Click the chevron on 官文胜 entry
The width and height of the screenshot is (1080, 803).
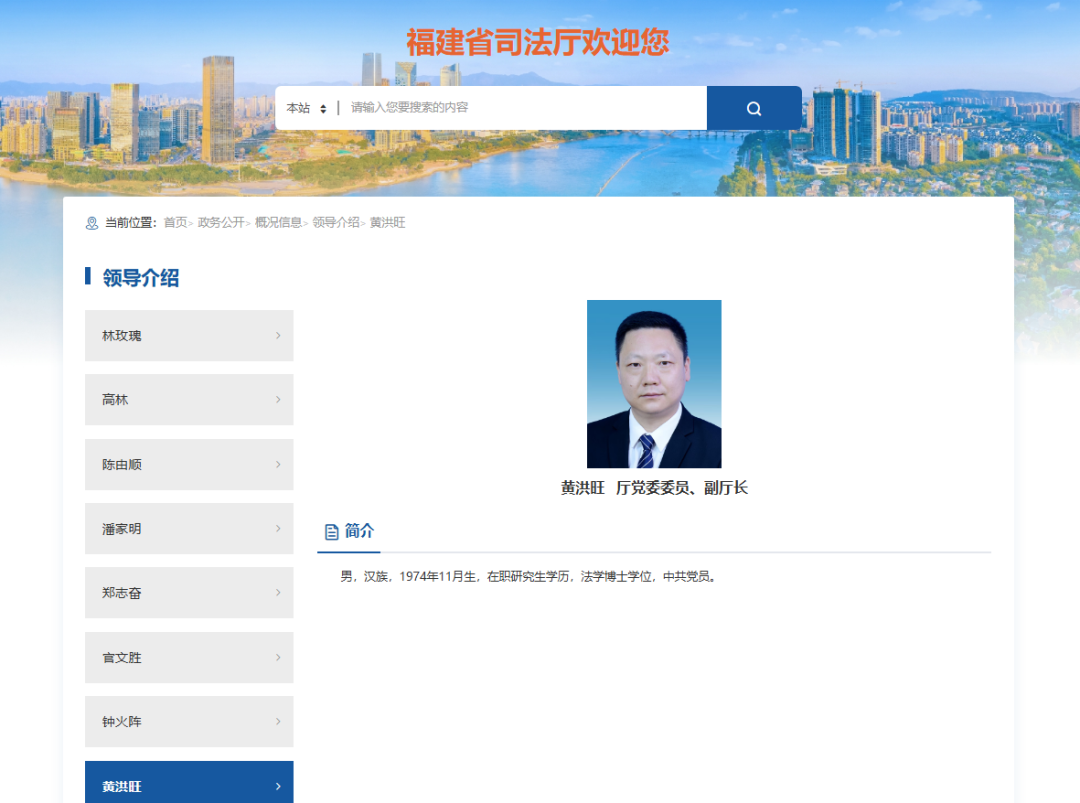tap(278, 658)
